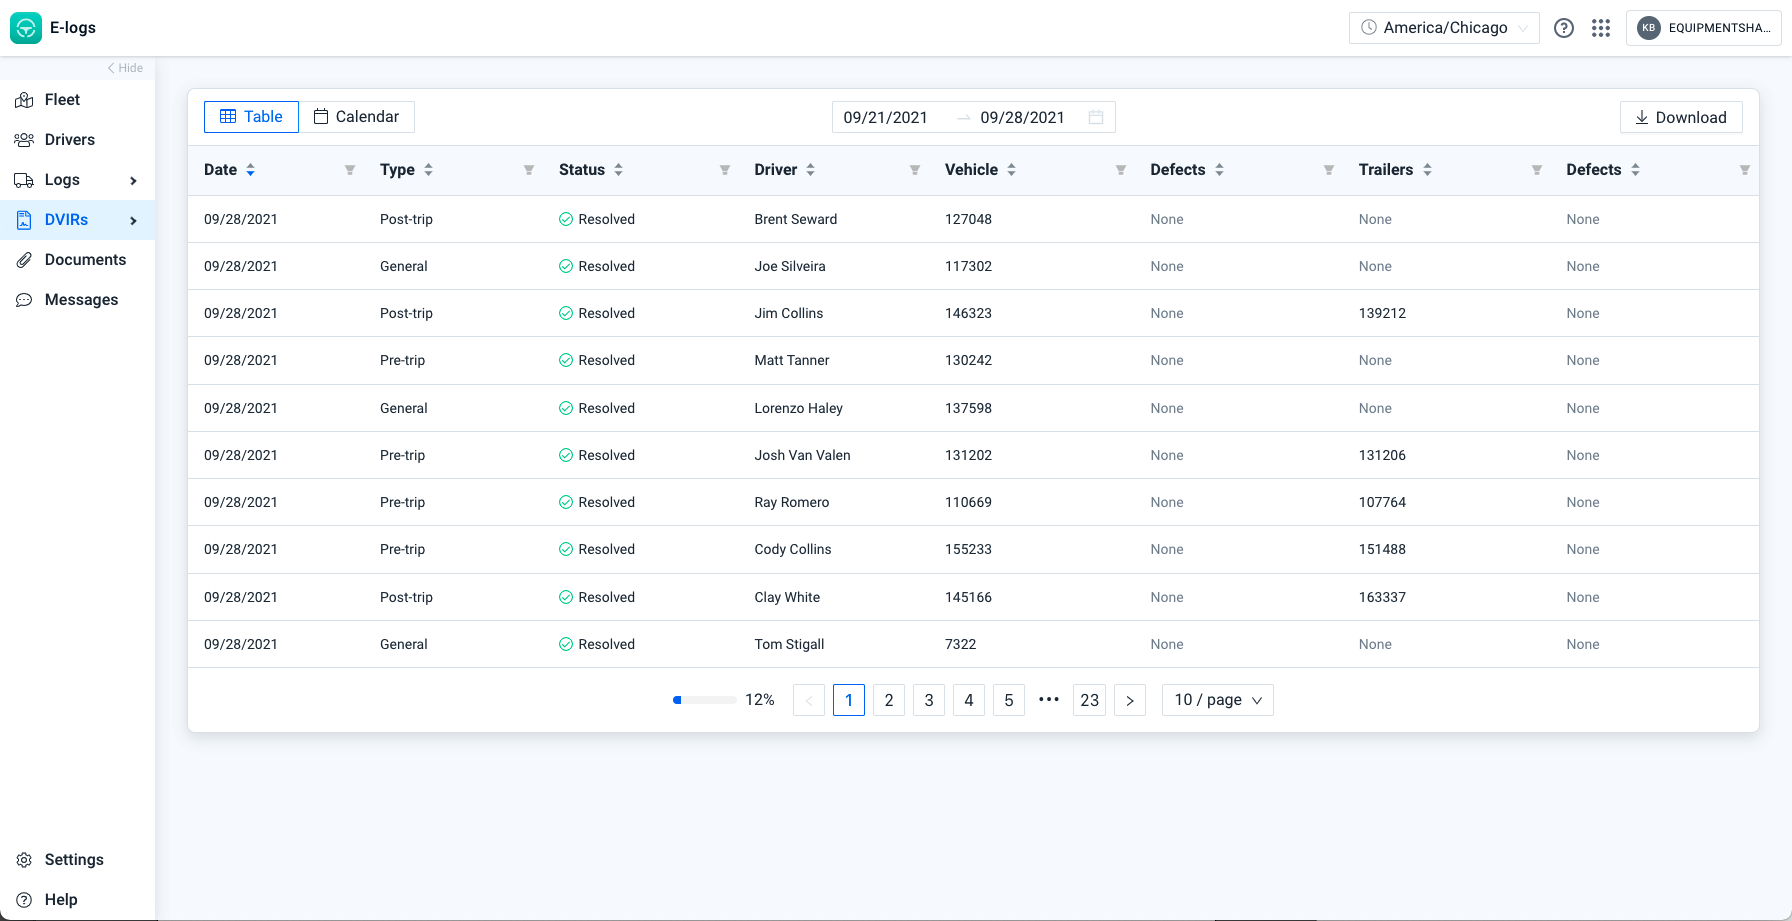
Task: Click the 12% progress bar
Action: (x=705, y=700)
